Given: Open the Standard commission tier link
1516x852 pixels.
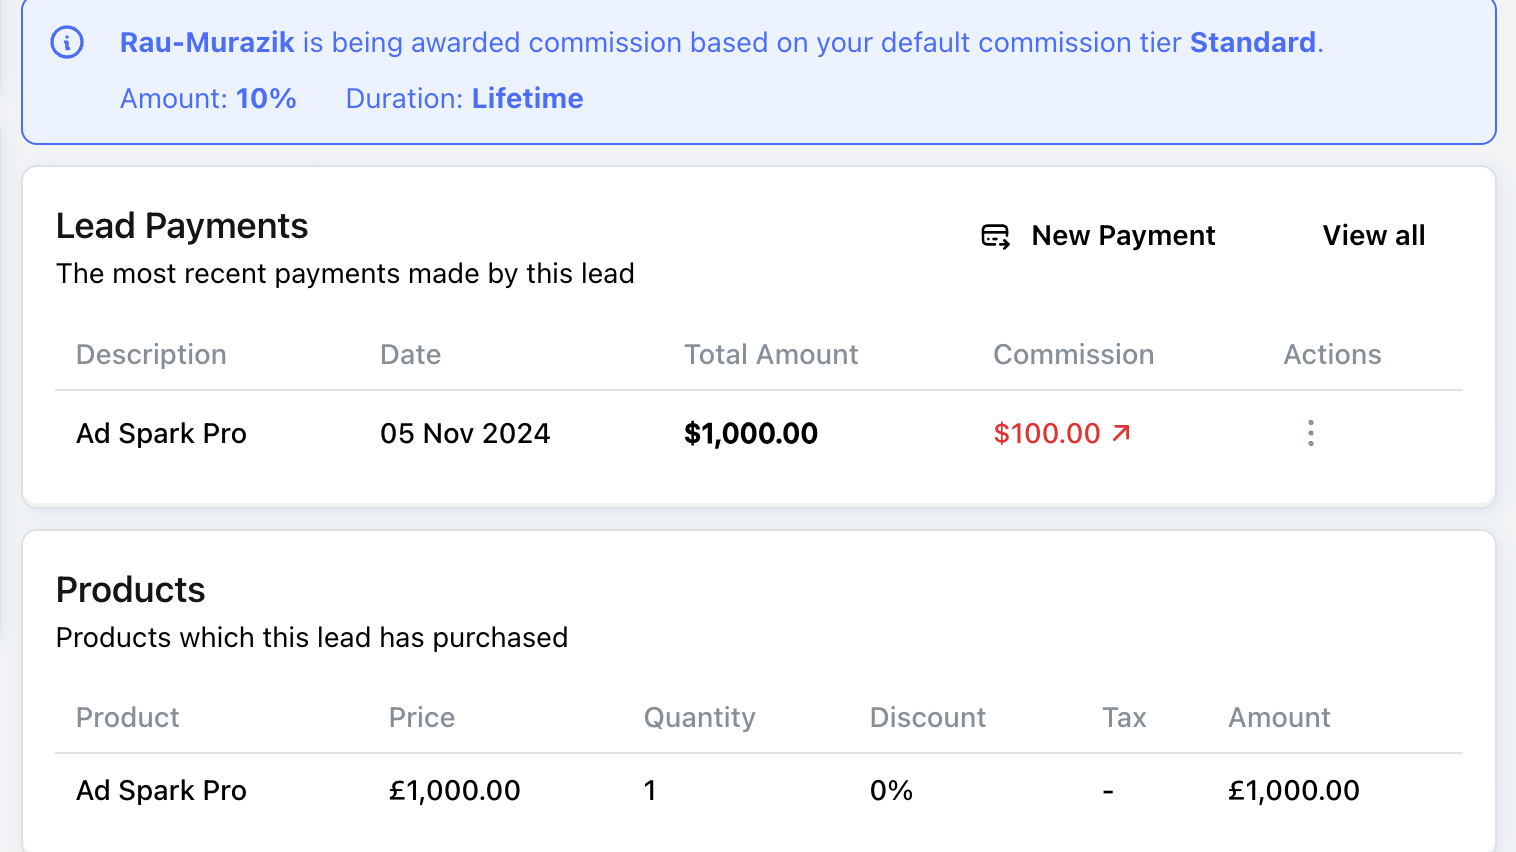Looking at the screenshot, I should [x=1252, y=43].
